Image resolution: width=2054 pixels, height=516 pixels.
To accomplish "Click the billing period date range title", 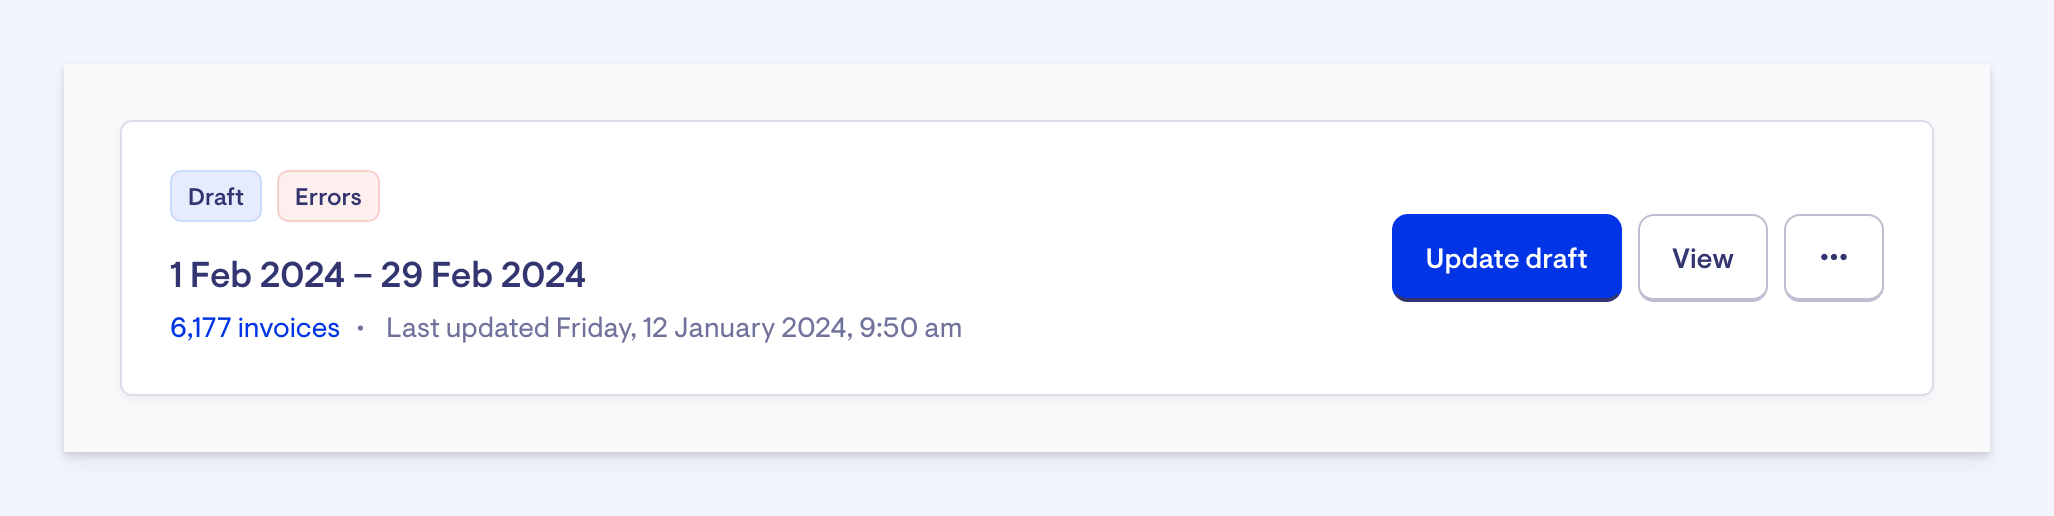I will coord(377,275).
